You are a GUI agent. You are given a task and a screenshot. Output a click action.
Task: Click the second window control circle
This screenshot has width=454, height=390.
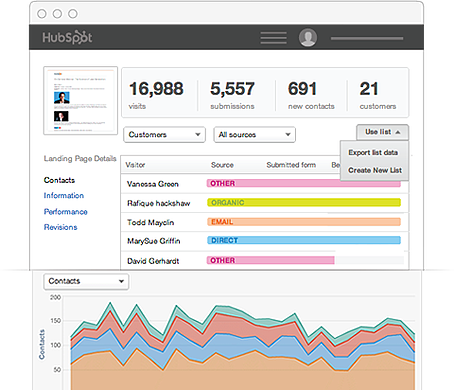tap(57, 14)
